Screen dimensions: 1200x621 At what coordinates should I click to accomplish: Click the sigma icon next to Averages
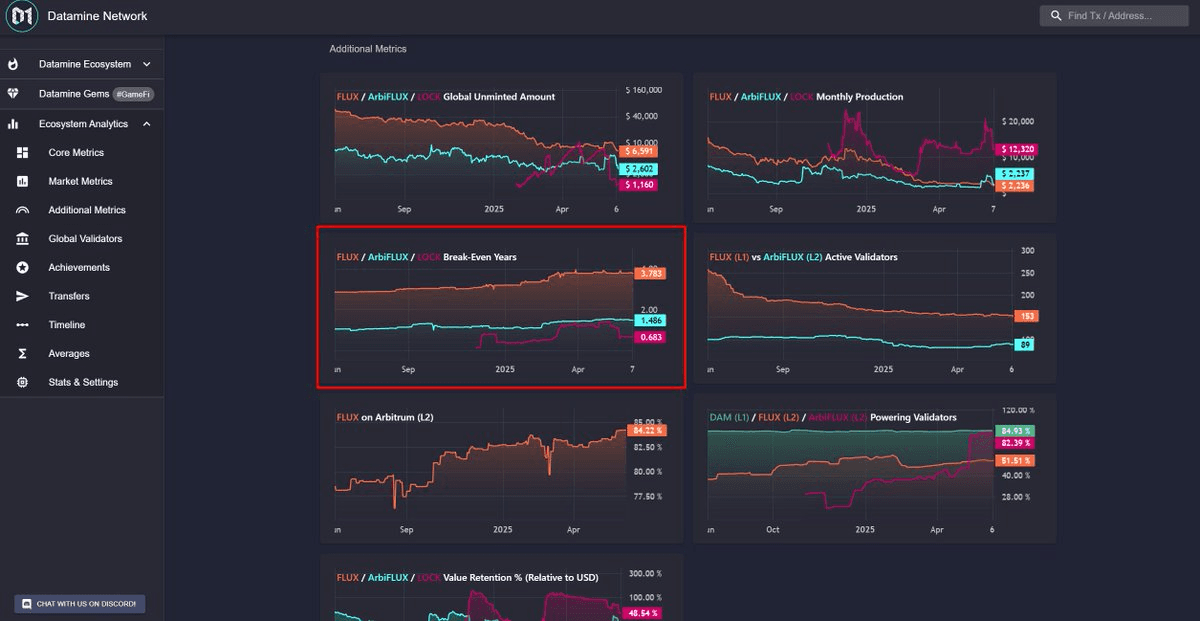(x=23, y=354)
